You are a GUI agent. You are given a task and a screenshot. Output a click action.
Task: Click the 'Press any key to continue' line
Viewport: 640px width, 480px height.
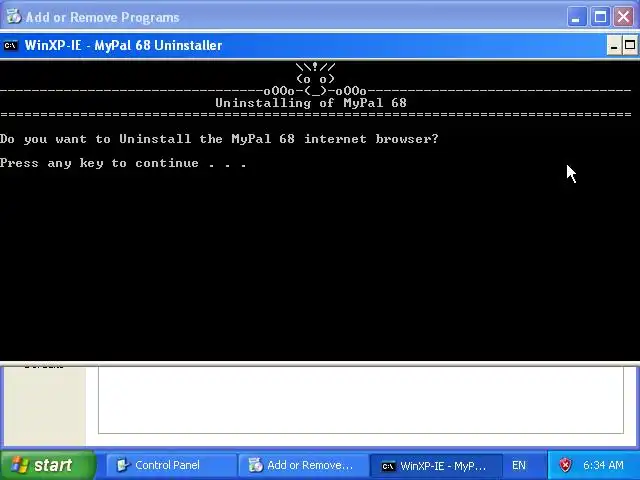(123, 164)
